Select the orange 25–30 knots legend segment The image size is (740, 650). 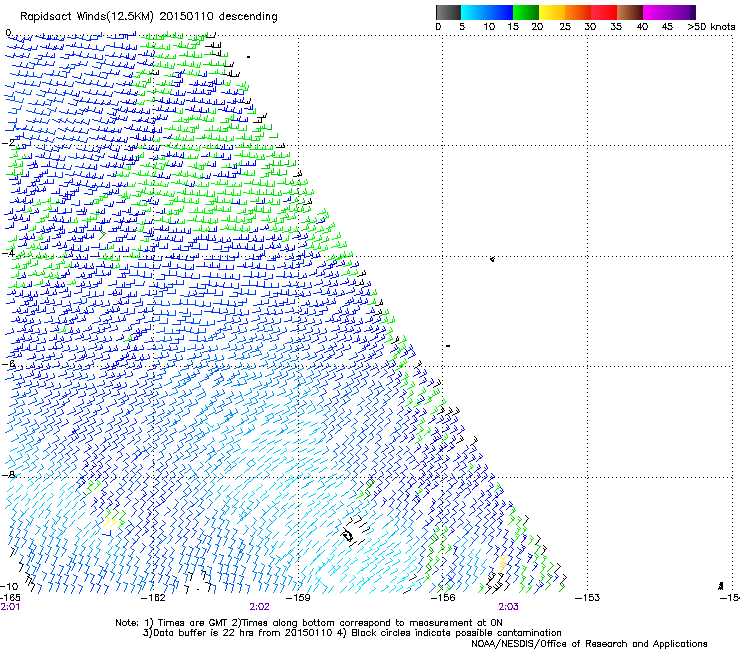coord(578,12)
